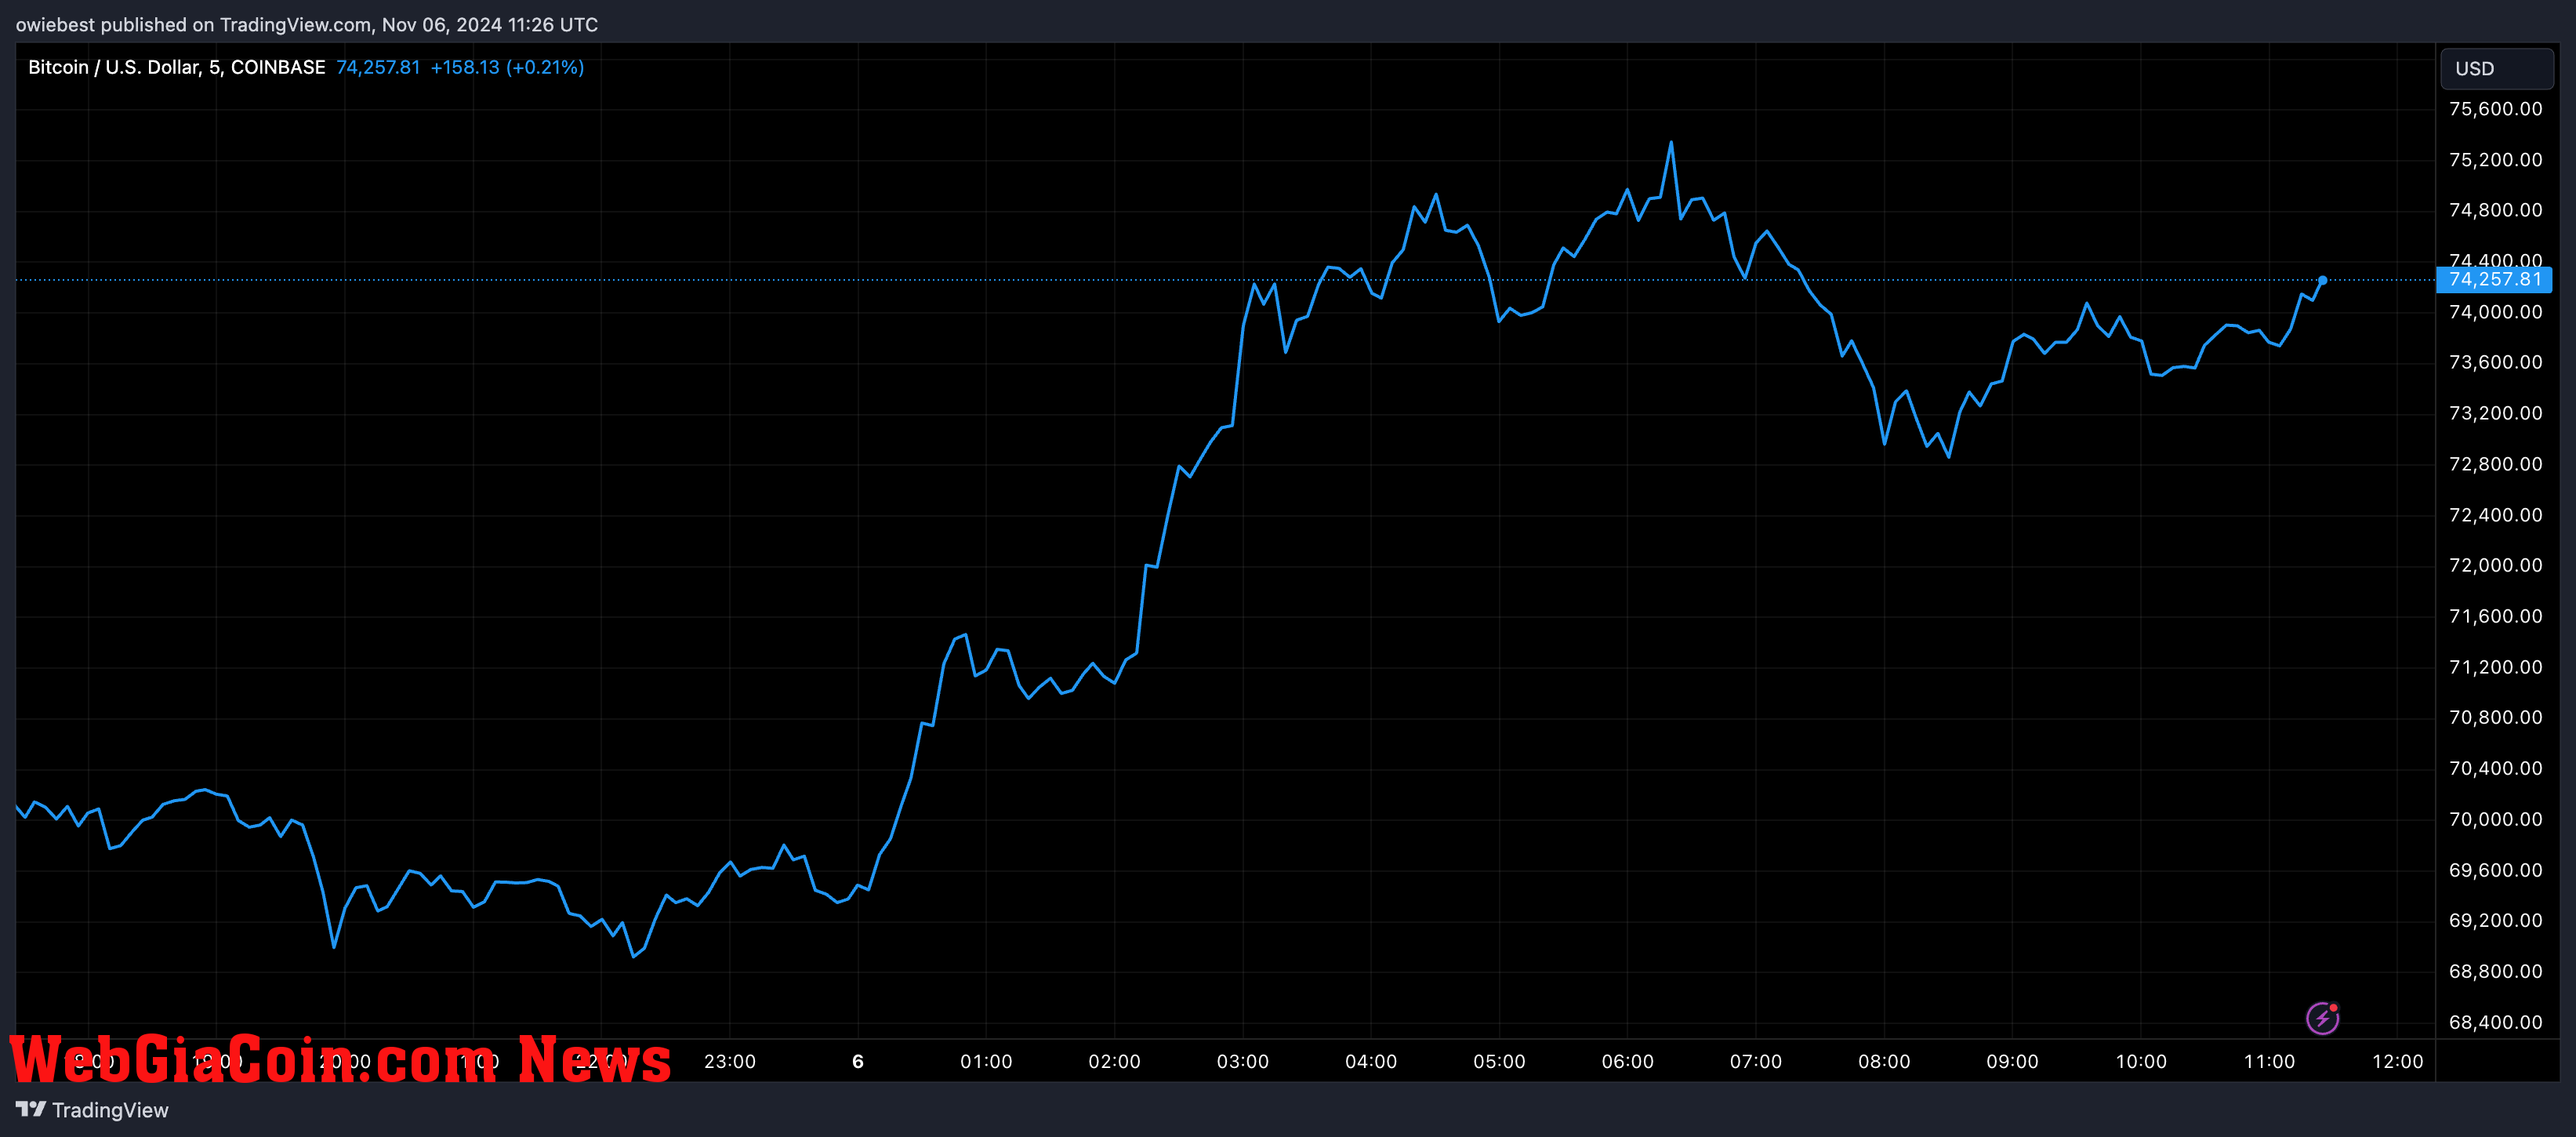Click the 73,200.00 price axis label
The image size is (2576, 1137).
pos(2495,413)
